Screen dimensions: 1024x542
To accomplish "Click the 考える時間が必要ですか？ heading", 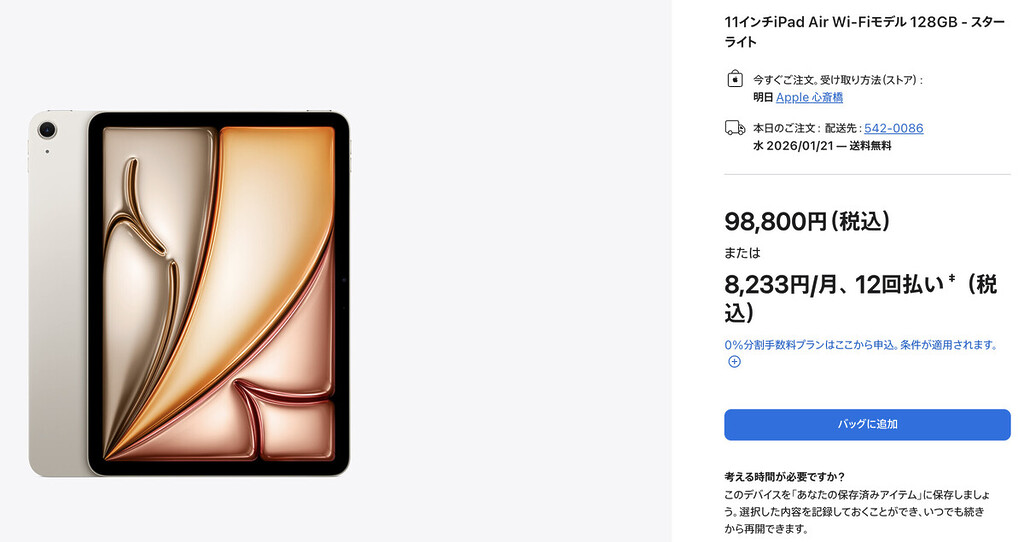I will (784, 477).
